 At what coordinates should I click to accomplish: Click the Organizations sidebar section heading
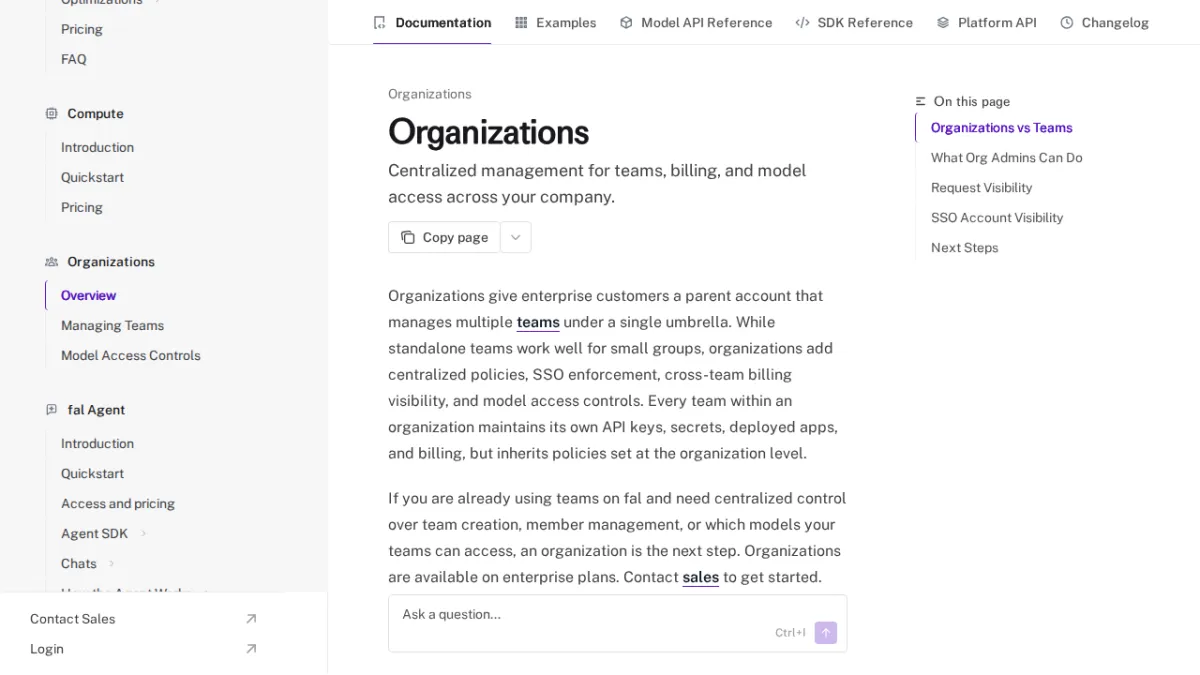click(111, 261)
